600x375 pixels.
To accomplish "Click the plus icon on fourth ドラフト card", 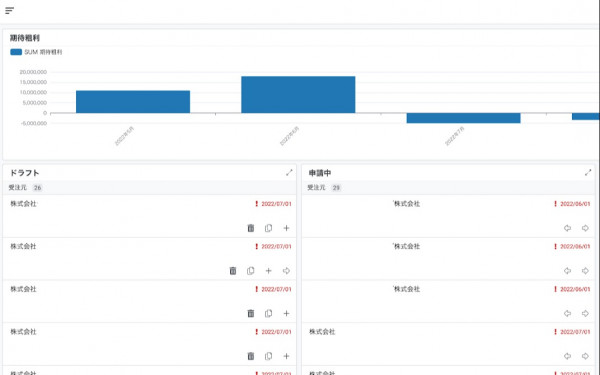I will pyautogui.click(x=286, y=356).
